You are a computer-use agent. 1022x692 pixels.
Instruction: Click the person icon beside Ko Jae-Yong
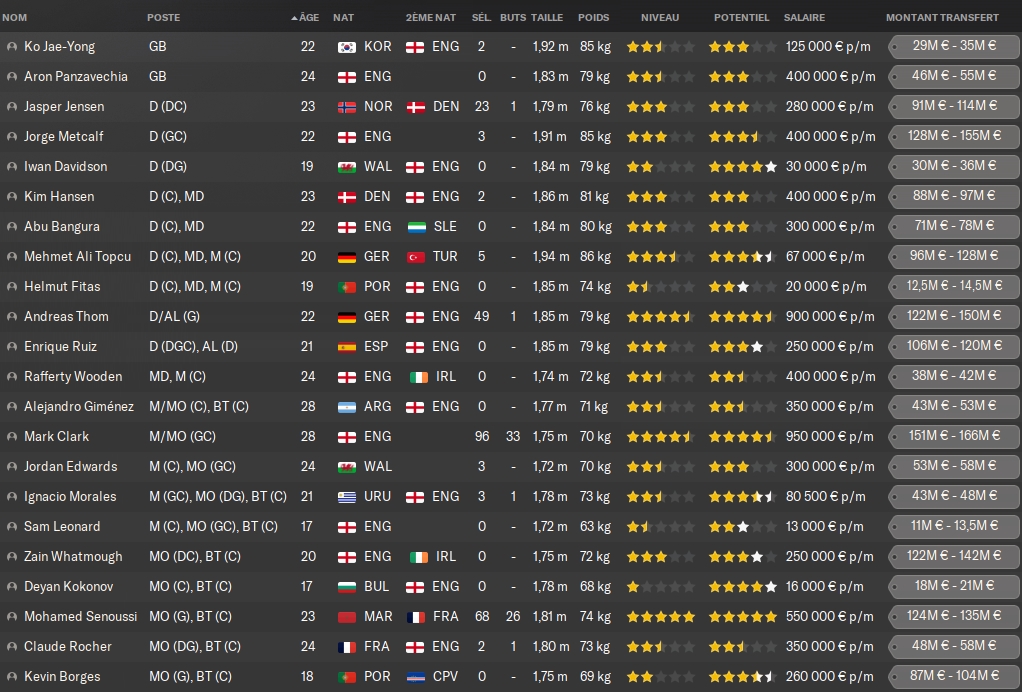(11, 47)
